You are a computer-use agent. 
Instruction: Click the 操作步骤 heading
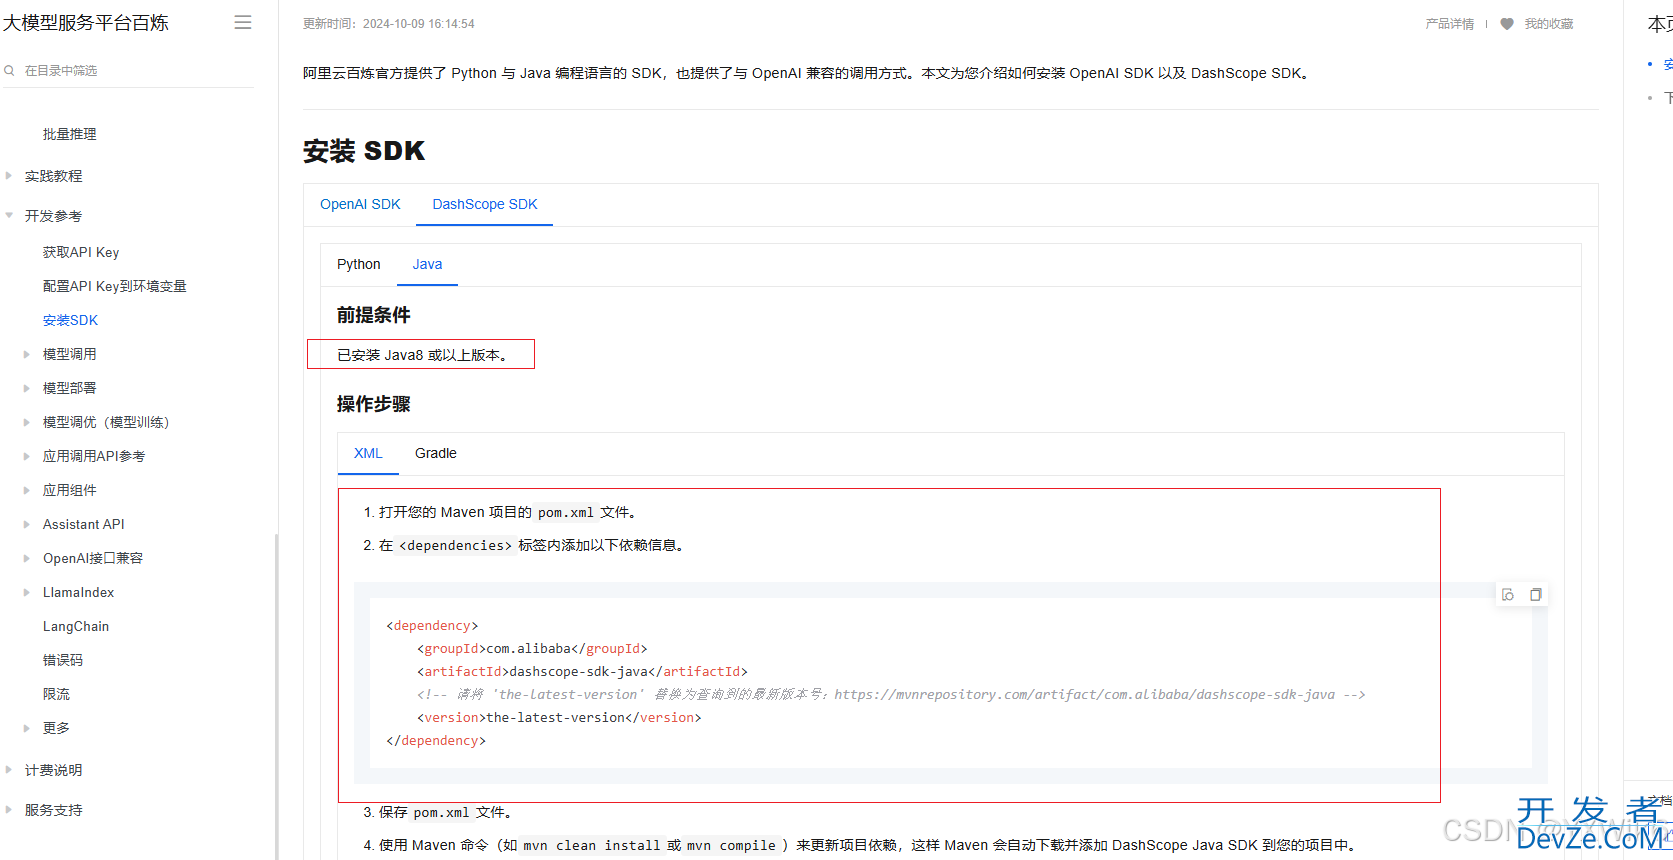tap(374, 404)
